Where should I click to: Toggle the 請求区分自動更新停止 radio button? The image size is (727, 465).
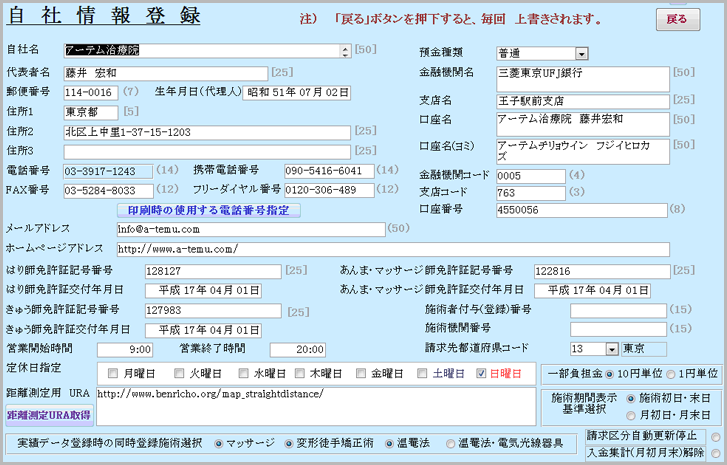click(715, 436)
